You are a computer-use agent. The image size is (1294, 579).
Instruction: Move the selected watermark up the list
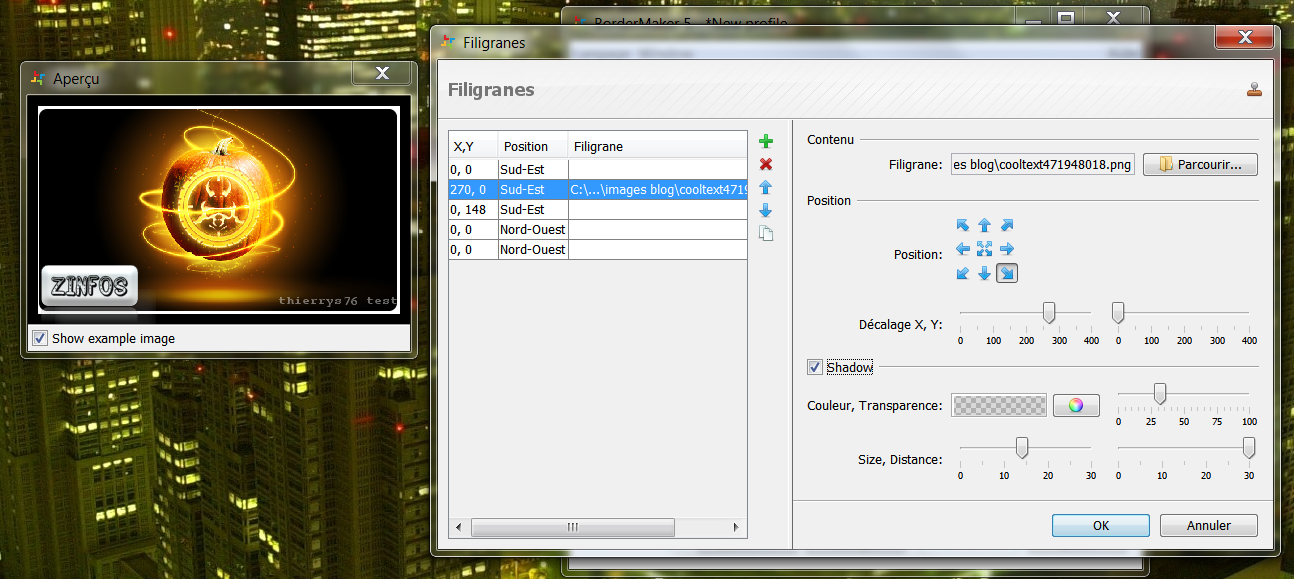[764, 187]
